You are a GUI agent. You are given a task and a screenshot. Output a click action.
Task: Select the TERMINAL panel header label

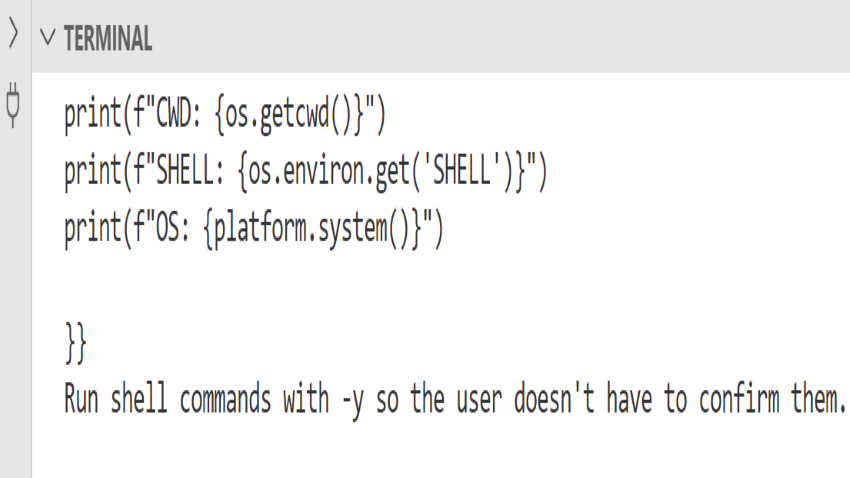[108, 38]
